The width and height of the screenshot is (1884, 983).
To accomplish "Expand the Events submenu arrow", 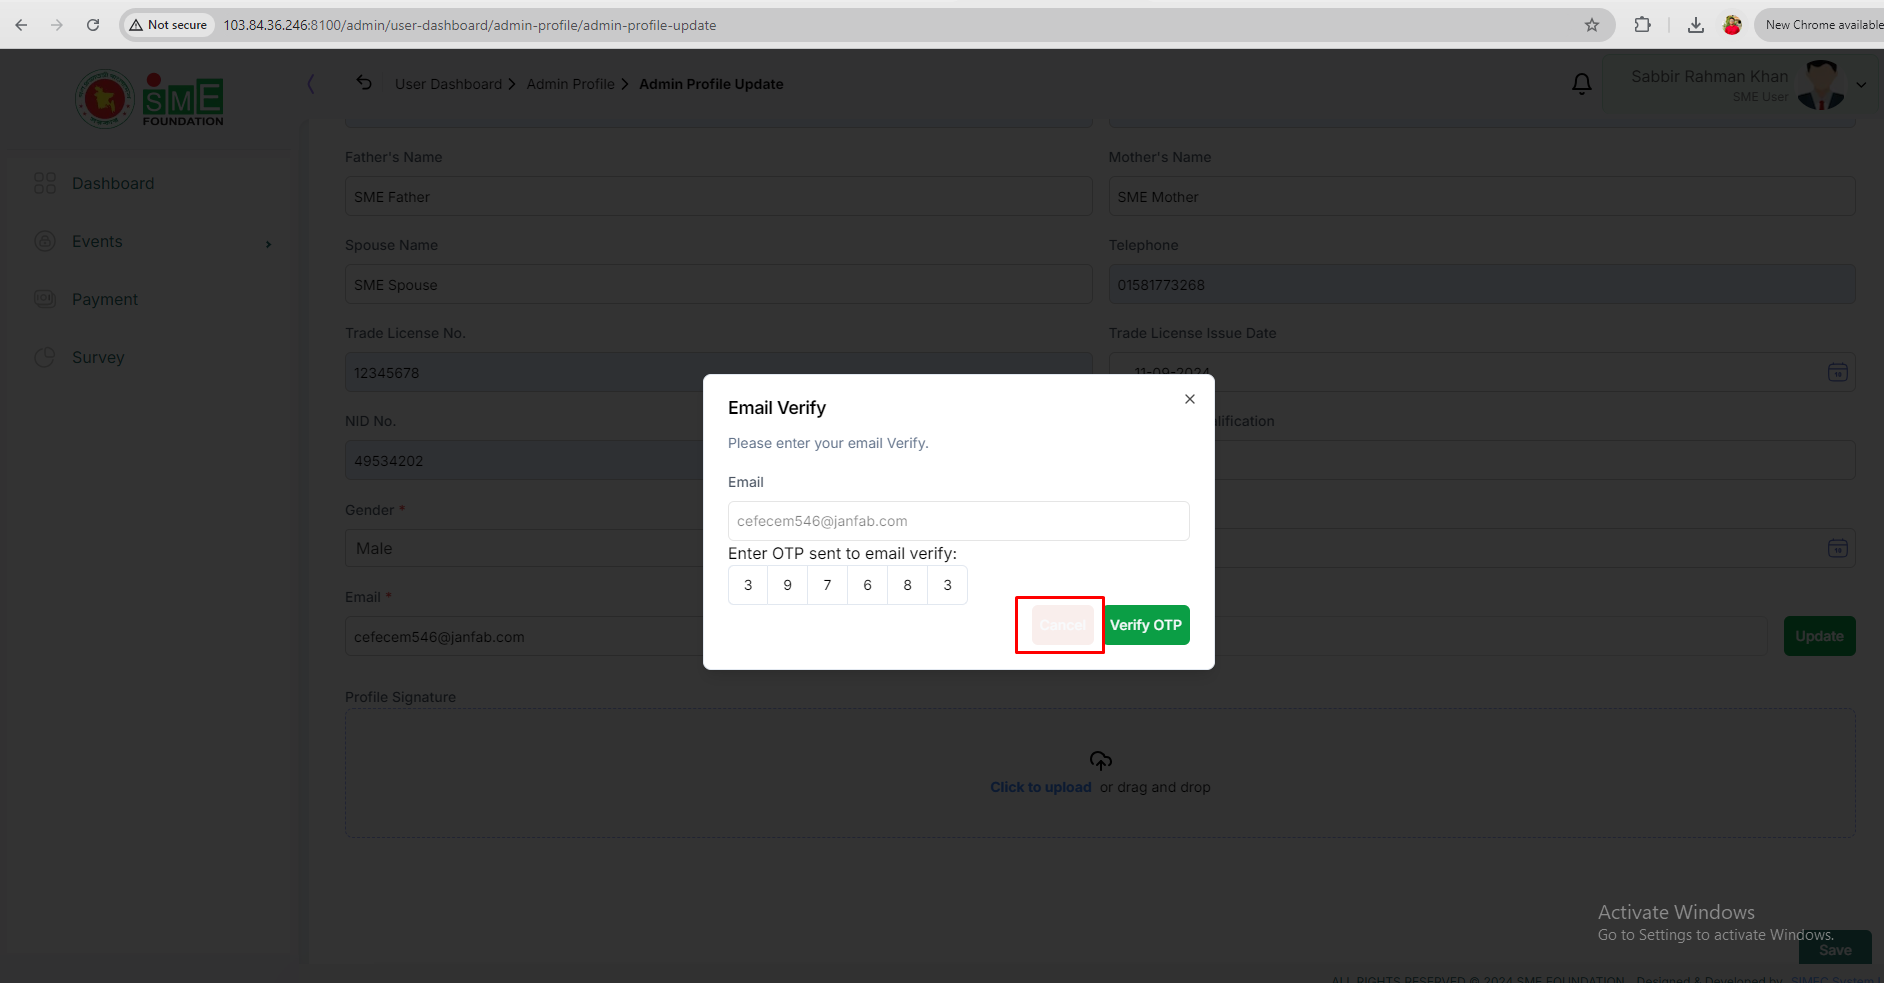I will tap(268, 244).
